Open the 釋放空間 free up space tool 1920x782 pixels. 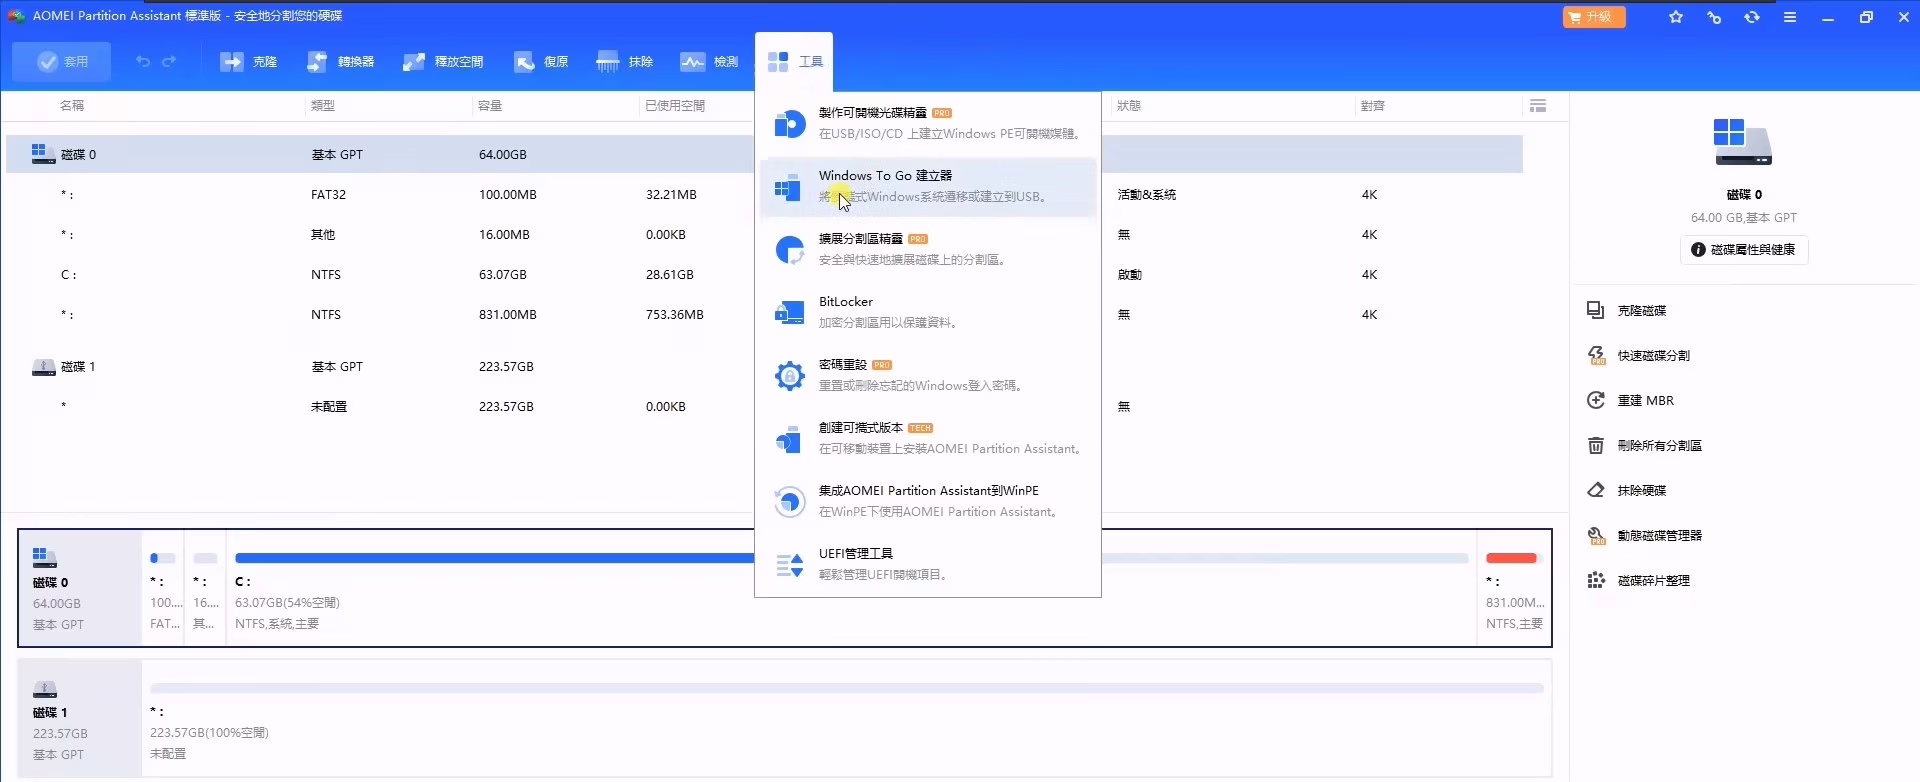click(x=443, y=62)
